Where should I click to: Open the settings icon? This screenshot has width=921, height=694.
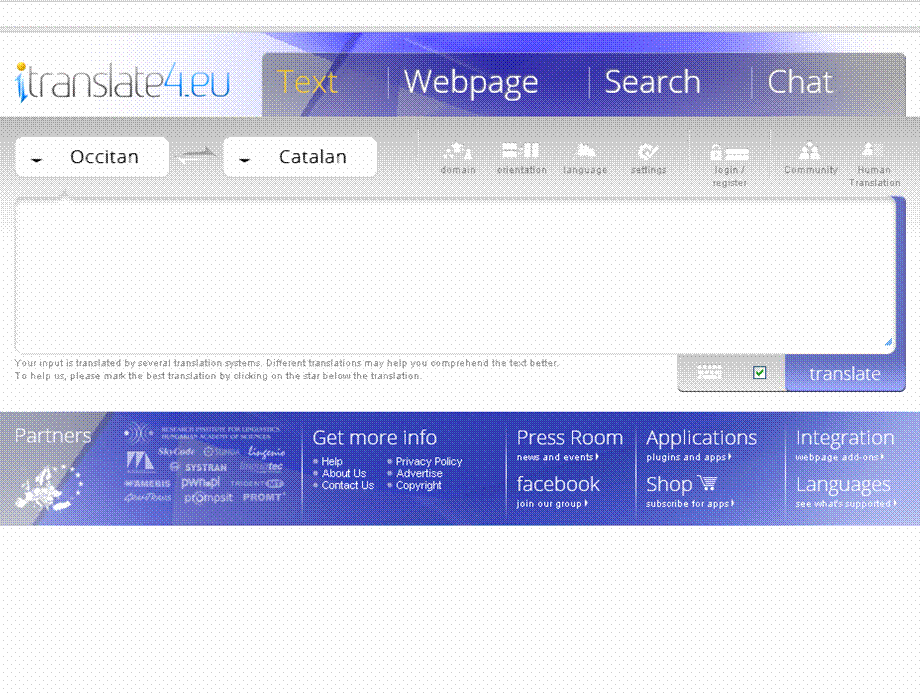point(647,152)
